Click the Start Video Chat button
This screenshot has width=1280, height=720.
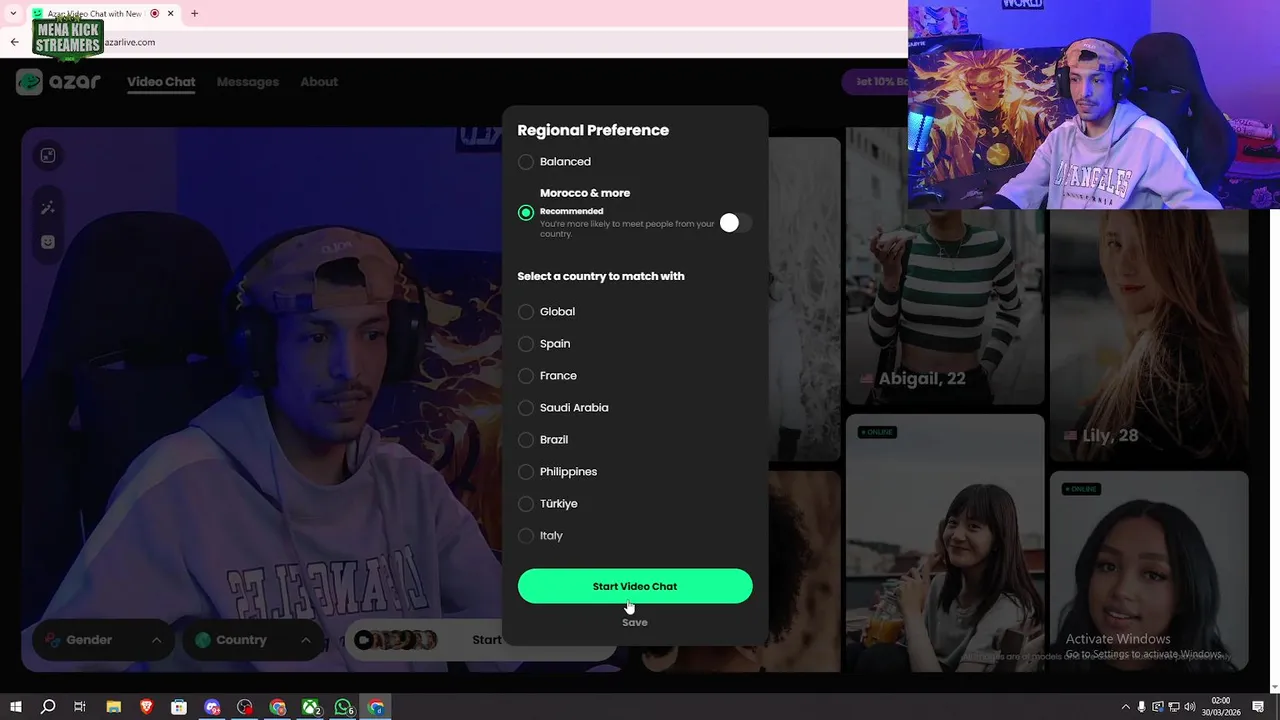[x=635, y=586]
